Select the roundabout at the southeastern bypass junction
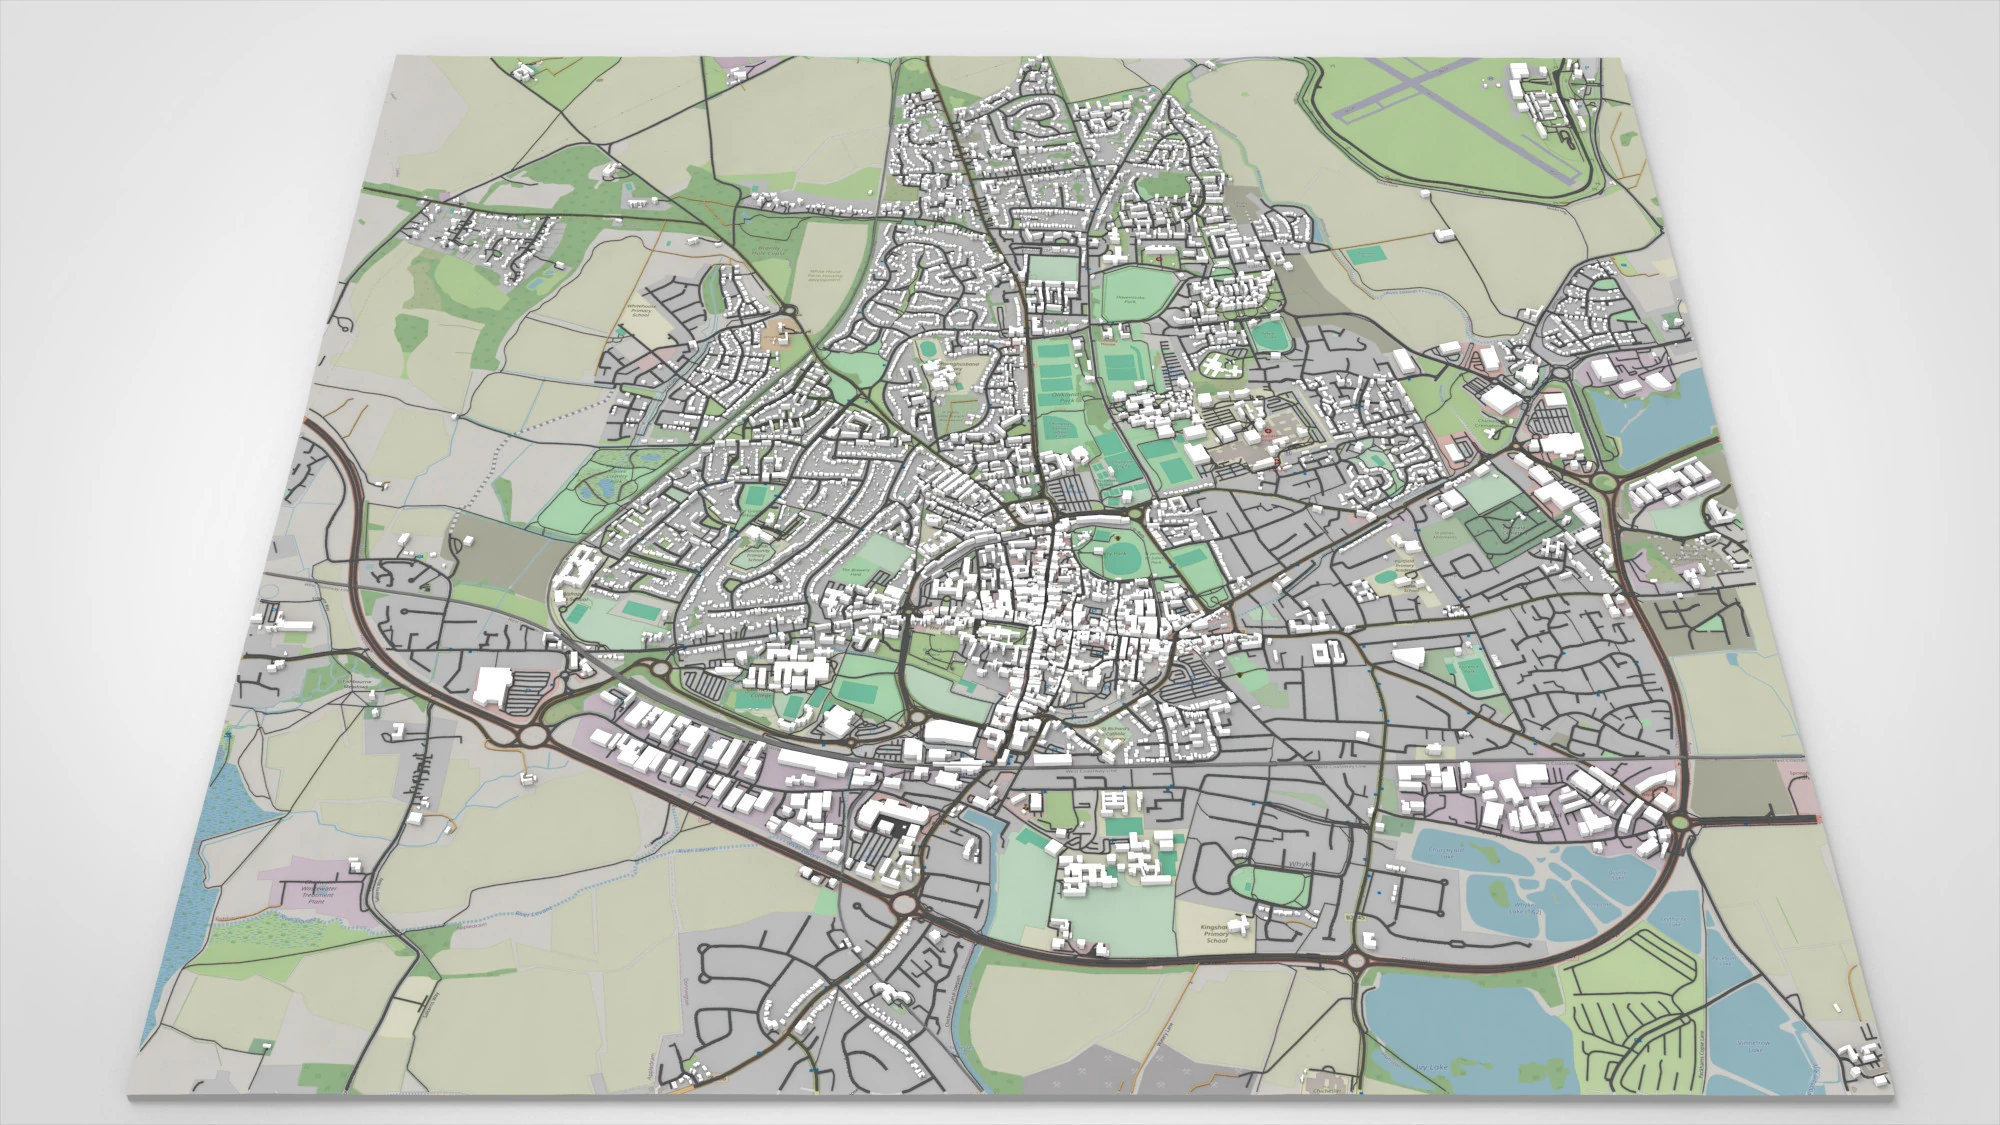This screenshot has height=1125, width=2000. coord(1357,960)
